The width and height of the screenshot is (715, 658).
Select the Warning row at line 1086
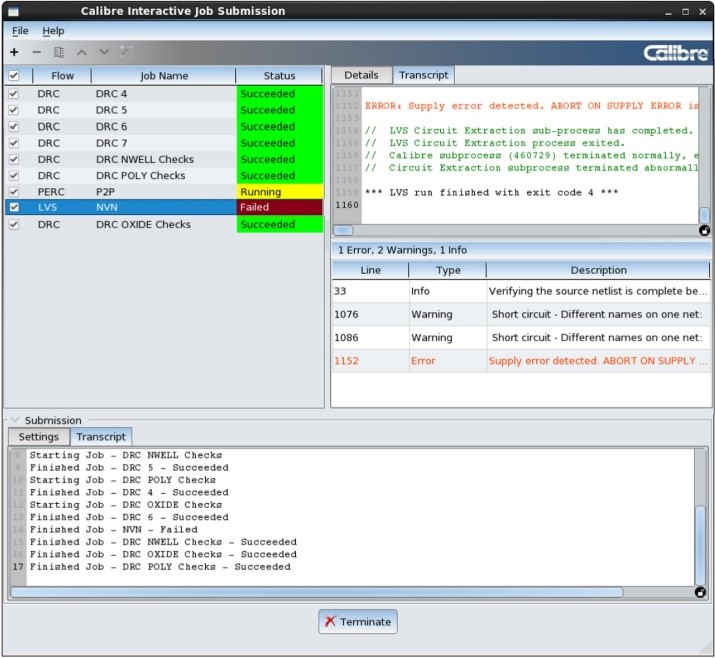point(521,338)
